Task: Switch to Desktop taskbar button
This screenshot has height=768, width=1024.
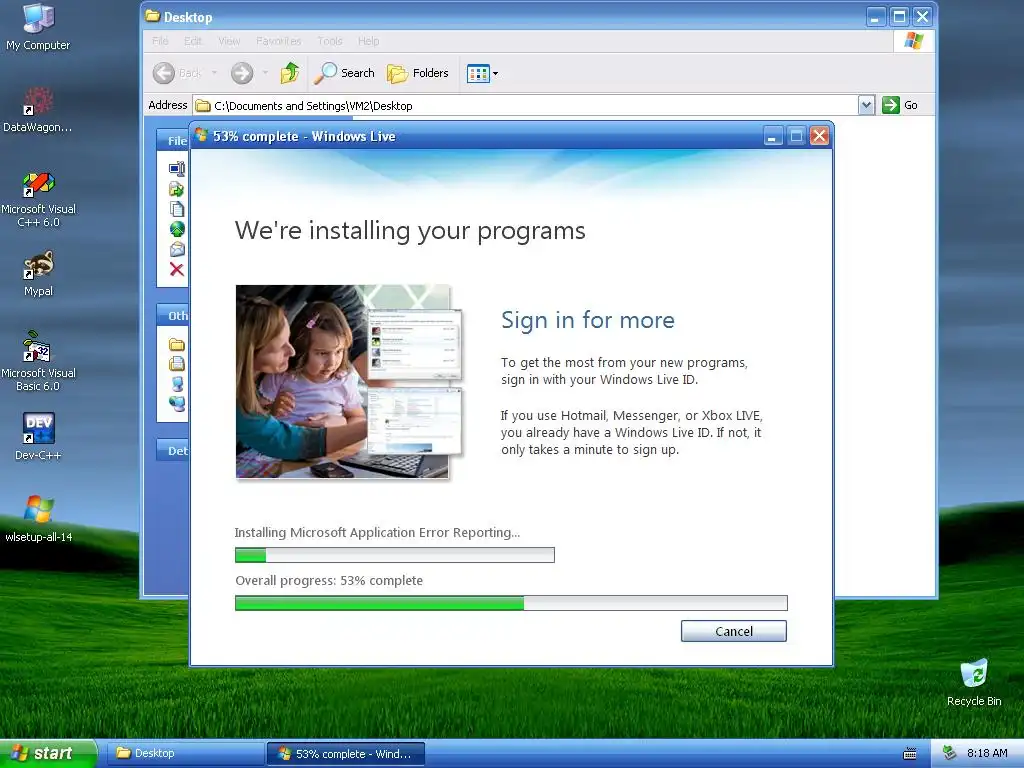Action: coord(185,753)
